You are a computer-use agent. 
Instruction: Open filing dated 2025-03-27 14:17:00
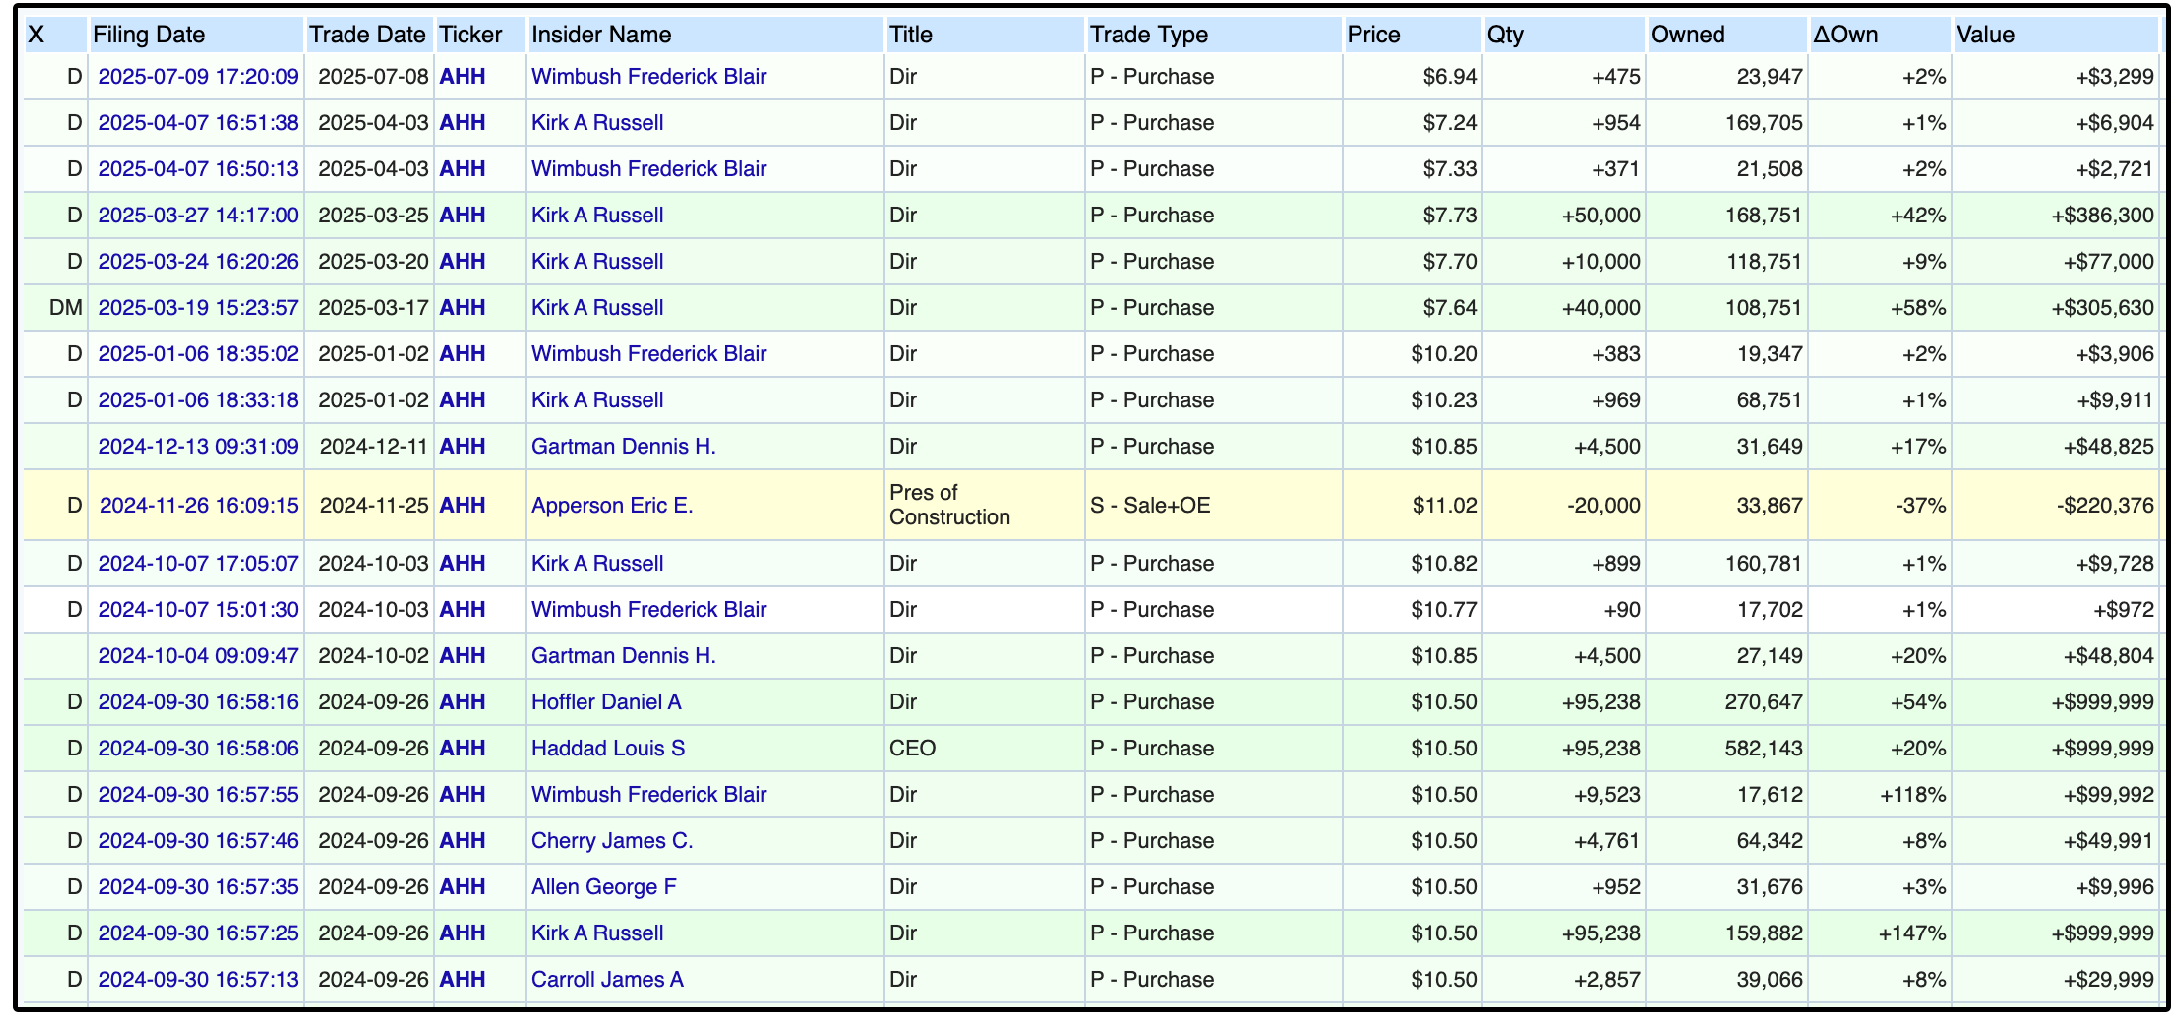(198, 215)
